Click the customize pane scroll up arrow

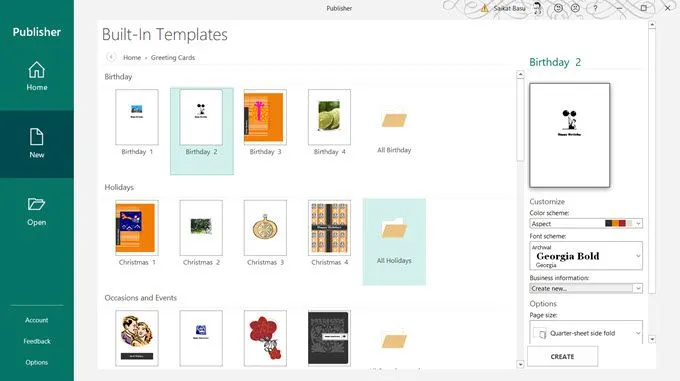(x=652, y=25)
